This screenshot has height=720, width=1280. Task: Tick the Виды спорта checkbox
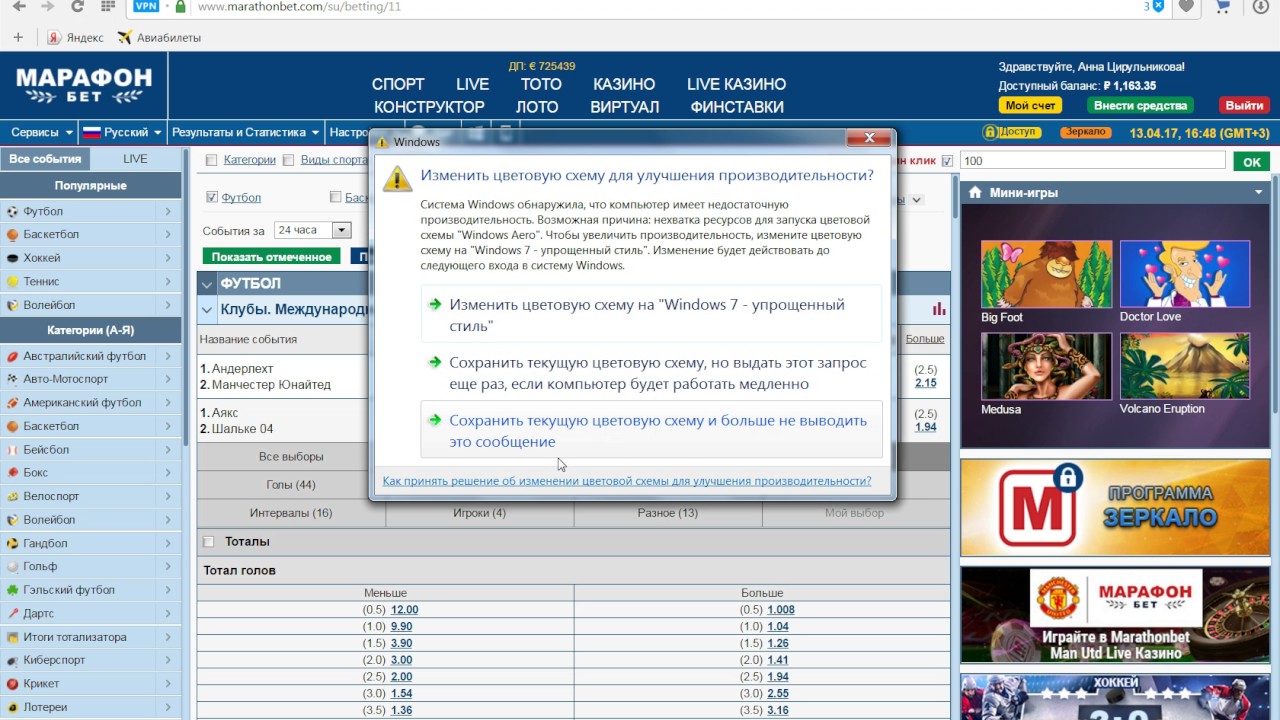click(288, 160)
